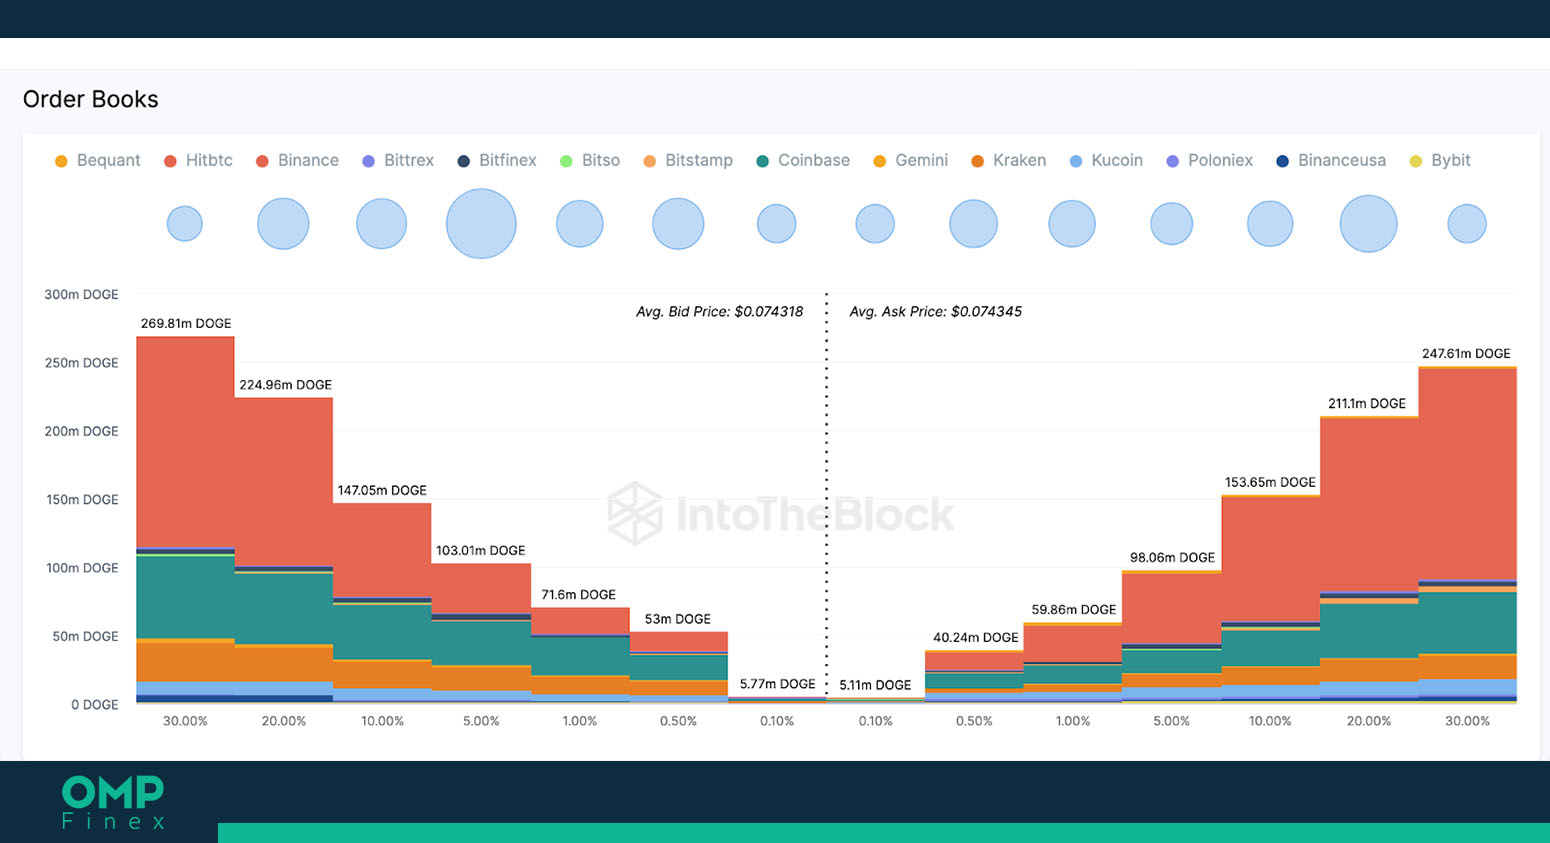
Task: Click the 50m DOGE axis label
Action: click(85, 636)
